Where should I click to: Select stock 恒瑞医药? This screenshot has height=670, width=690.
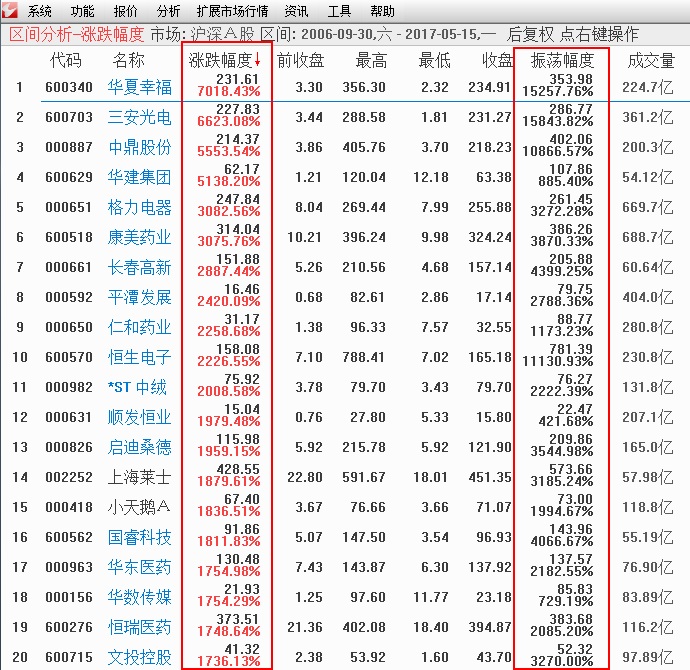(x=139, y=627)
